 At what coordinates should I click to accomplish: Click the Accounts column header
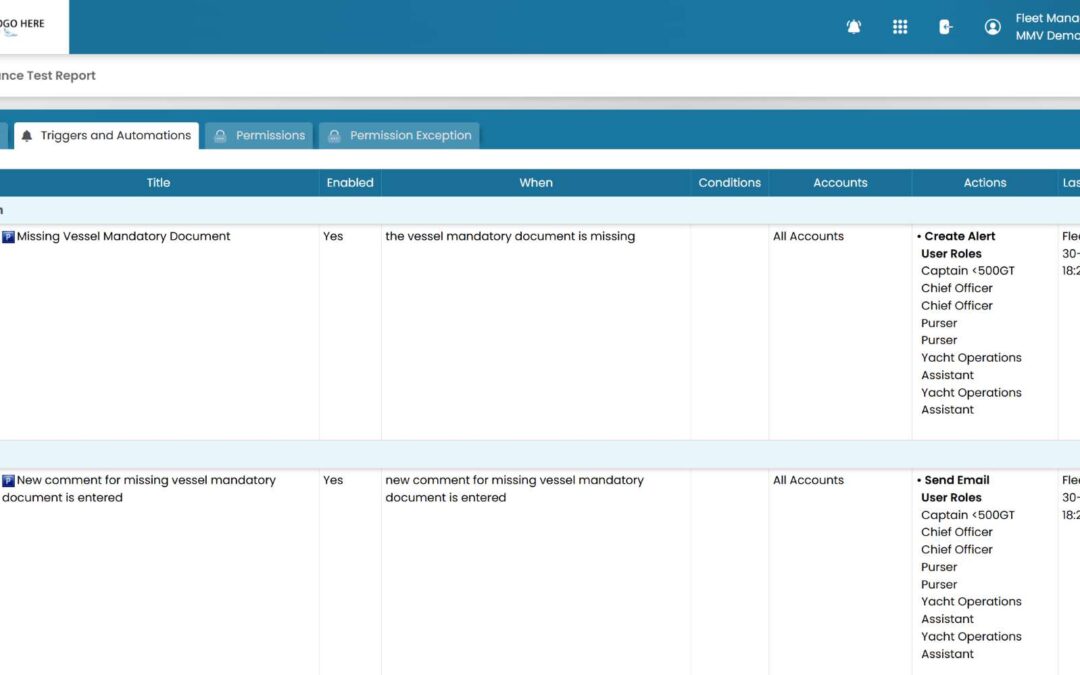840,183
